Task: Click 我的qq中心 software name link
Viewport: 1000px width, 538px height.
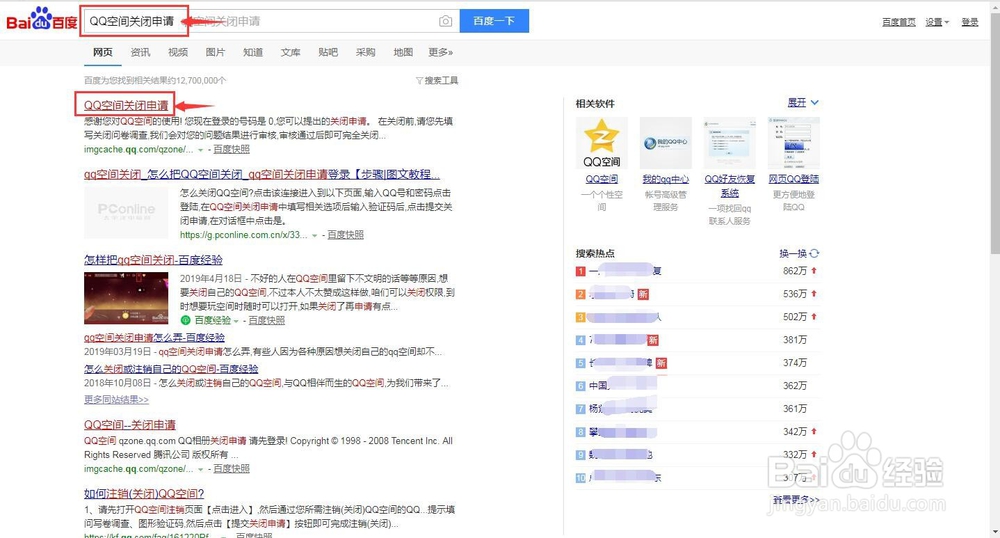Action: pyautogui.click(x=665, y=179)
